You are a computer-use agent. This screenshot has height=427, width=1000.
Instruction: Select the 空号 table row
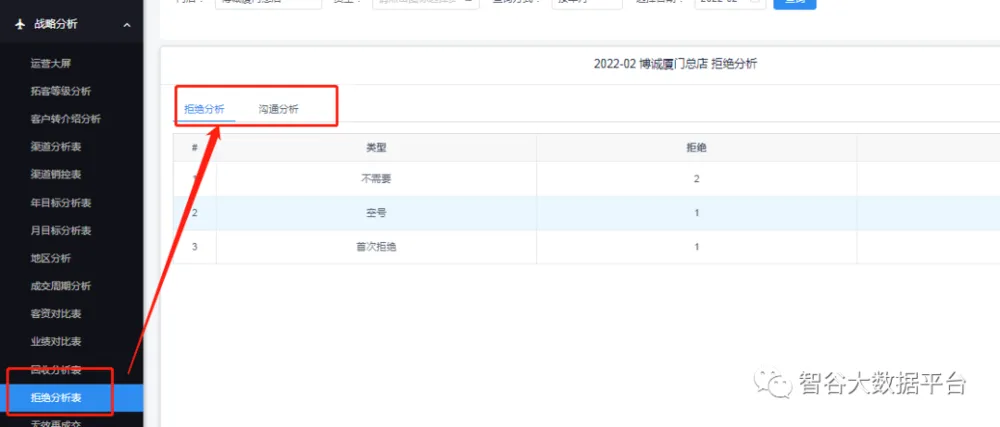coord(376,213)
